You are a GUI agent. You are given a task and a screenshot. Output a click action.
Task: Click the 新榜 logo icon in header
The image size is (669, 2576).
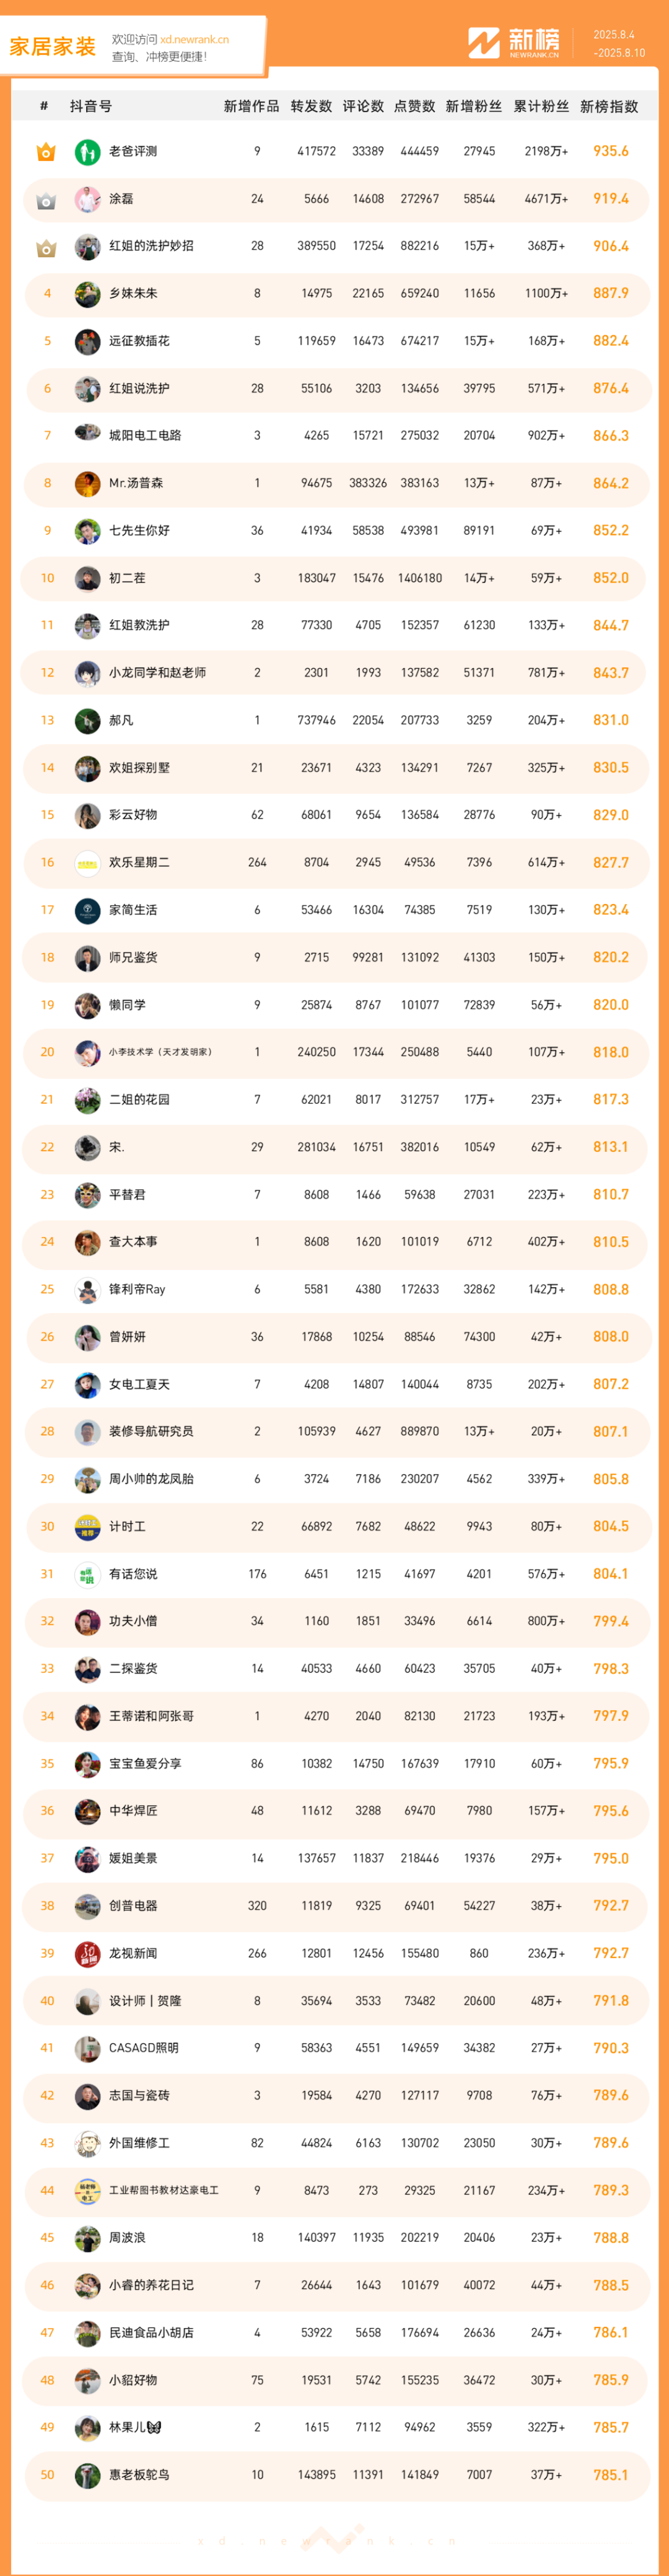click(x=484, y=43)
